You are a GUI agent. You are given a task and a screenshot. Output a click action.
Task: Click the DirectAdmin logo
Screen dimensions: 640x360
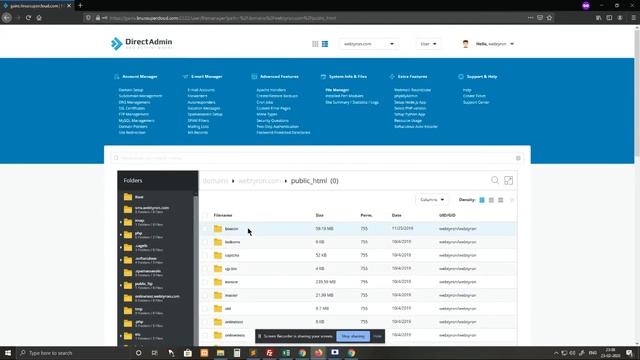click(142, 43)
